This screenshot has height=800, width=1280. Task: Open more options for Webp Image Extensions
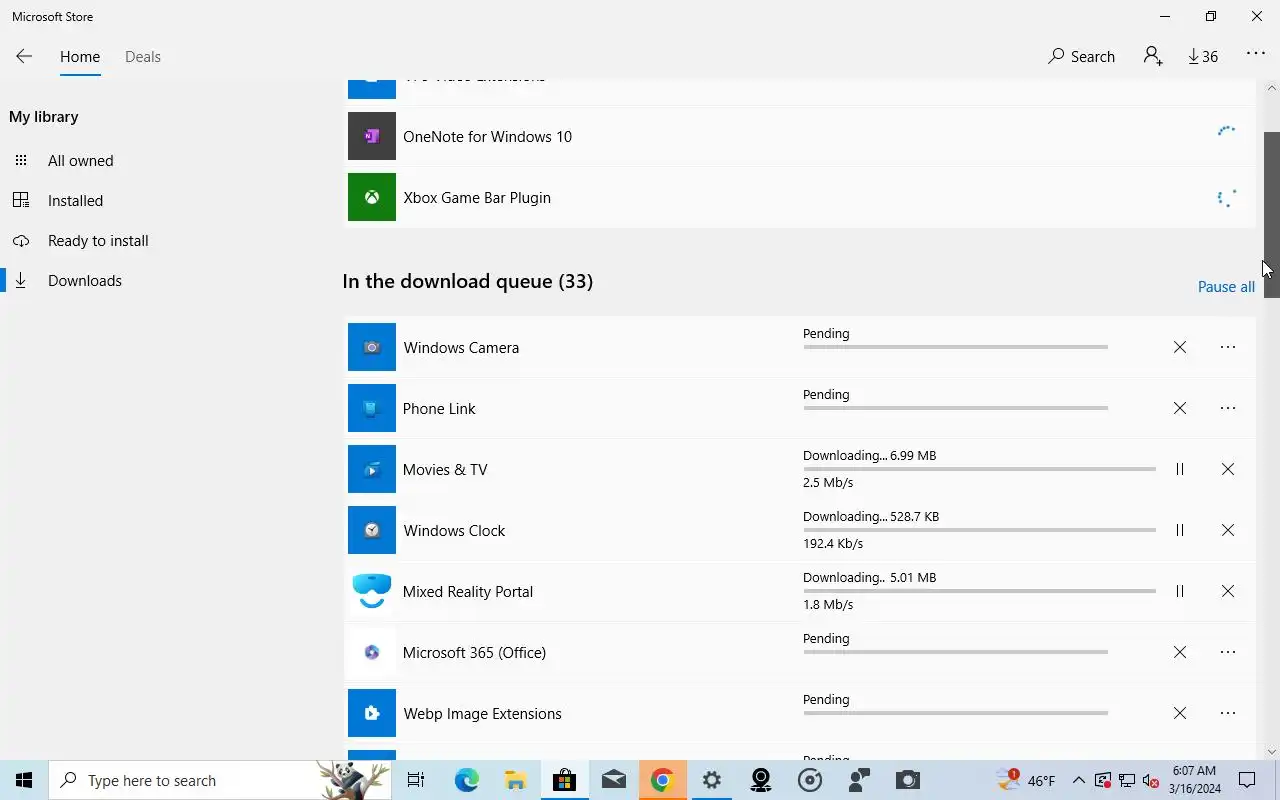[1228, 713]
